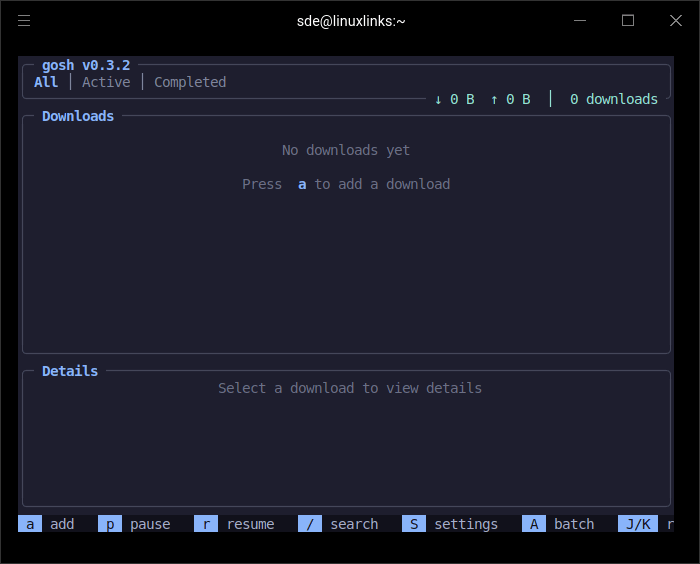Switch to the Active tab

point(106,82)
